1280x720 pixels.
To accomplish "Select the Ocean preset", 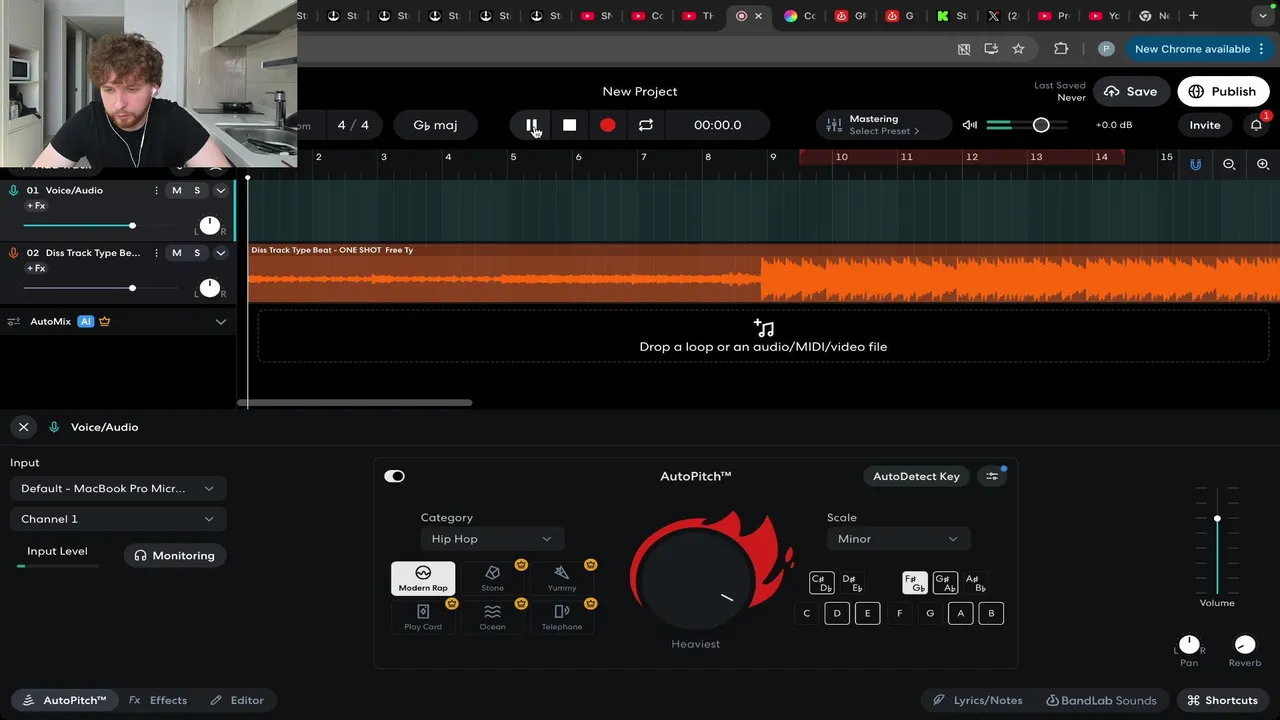I will [492, 616].
